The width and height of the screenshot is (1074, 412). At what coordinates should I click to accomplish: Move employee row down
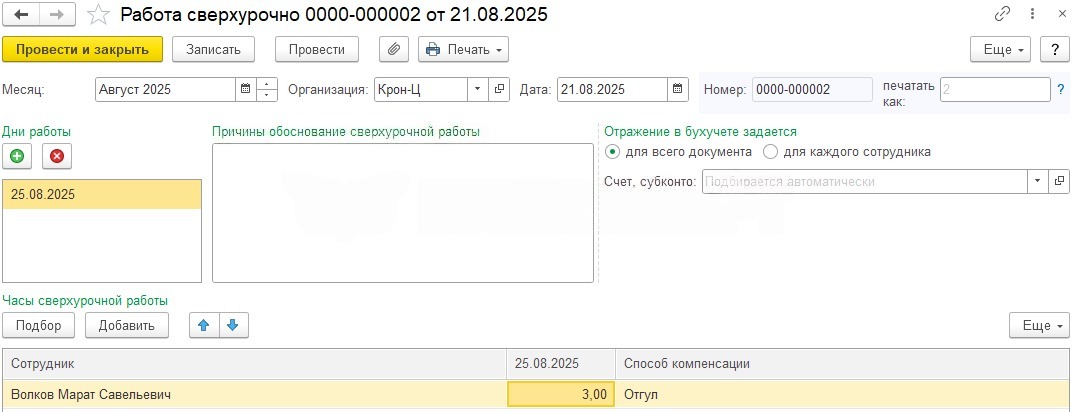coord(232,325)
